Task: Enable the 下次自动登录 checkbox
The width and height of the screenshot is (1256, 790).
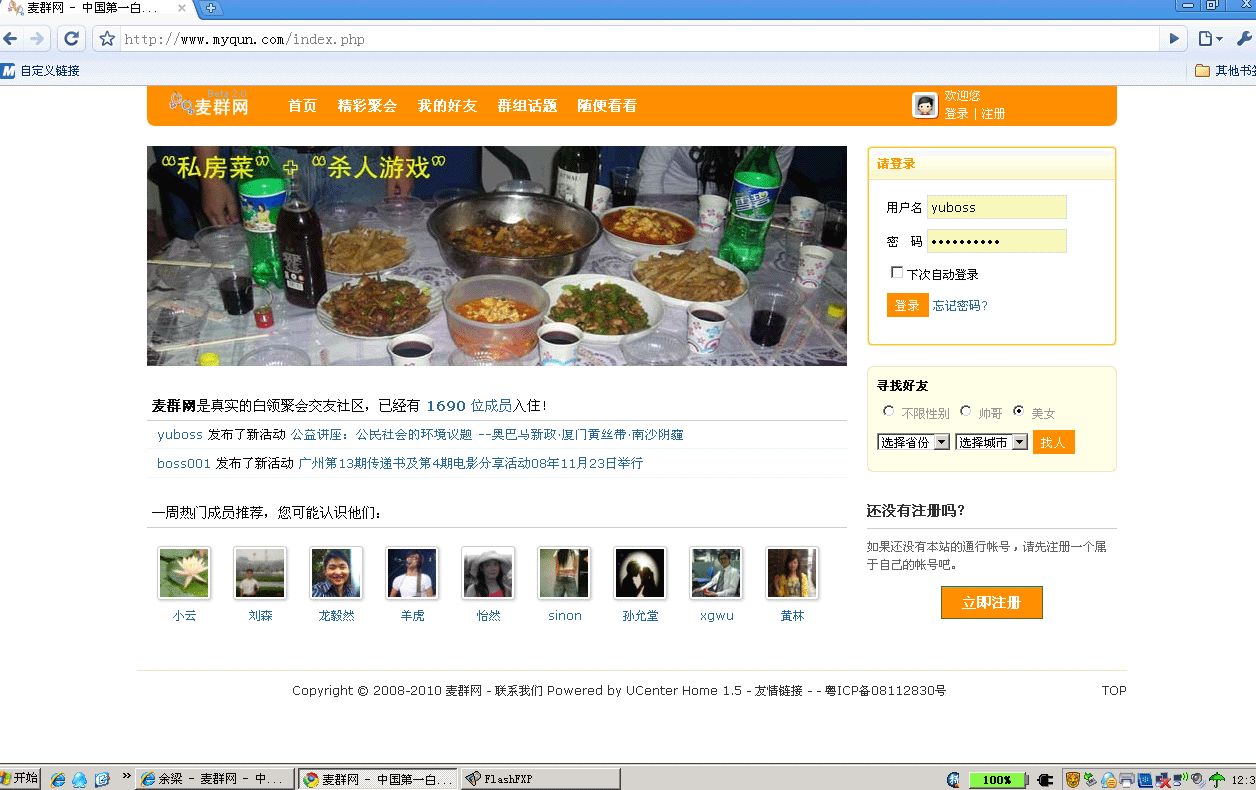Action: coord(897,272)
